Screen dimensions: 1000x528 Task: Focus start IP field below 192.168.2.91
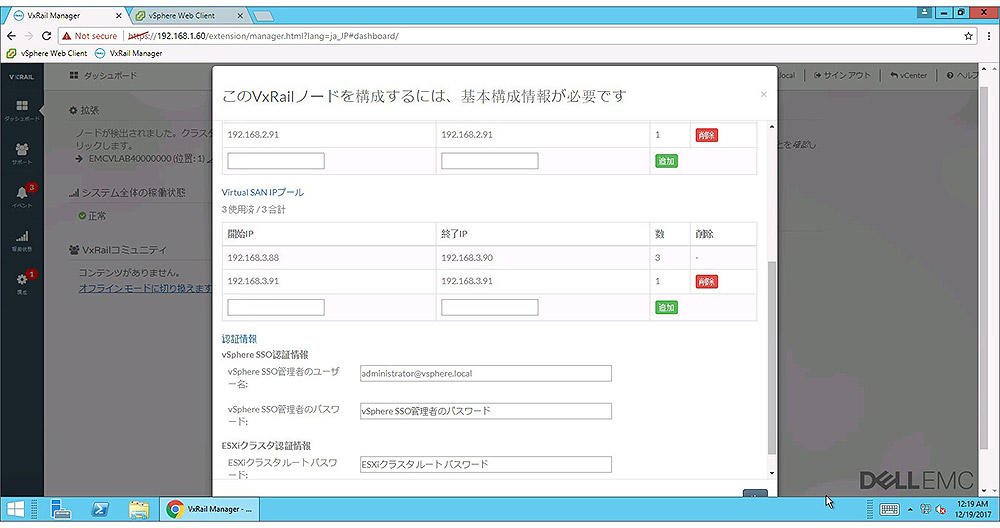pyautogui.click(x=276, y=161)
